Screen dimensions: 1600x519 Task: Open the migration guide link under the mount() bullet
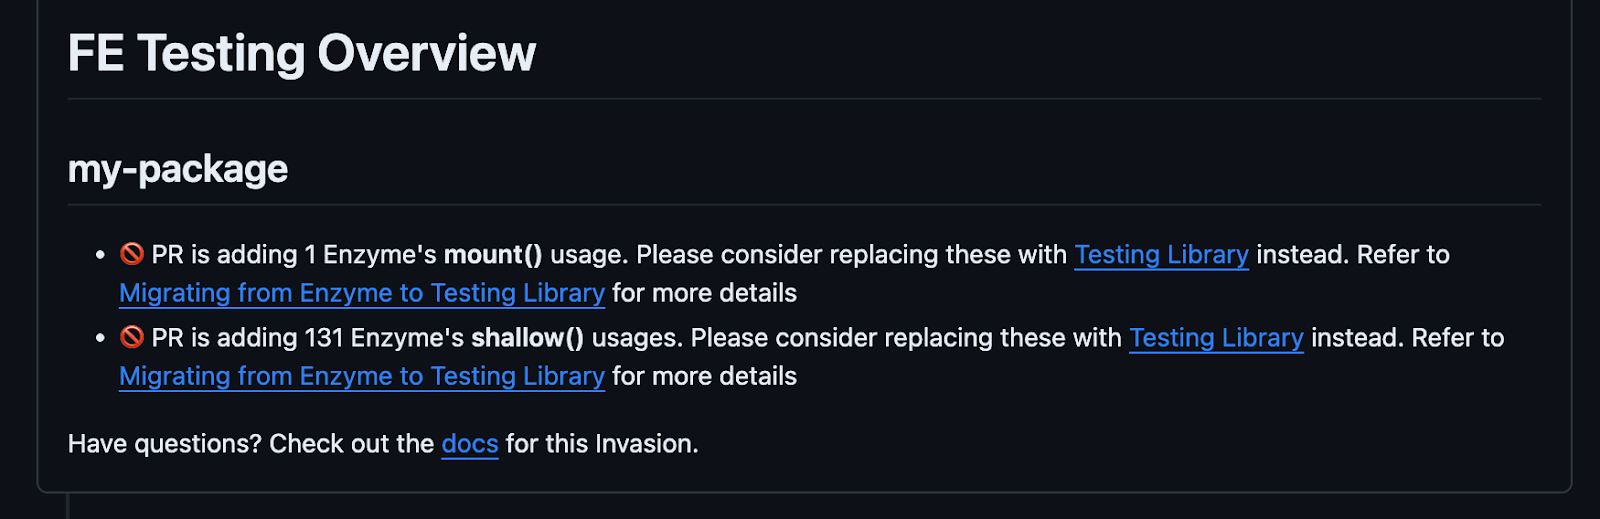click(361, 293)
